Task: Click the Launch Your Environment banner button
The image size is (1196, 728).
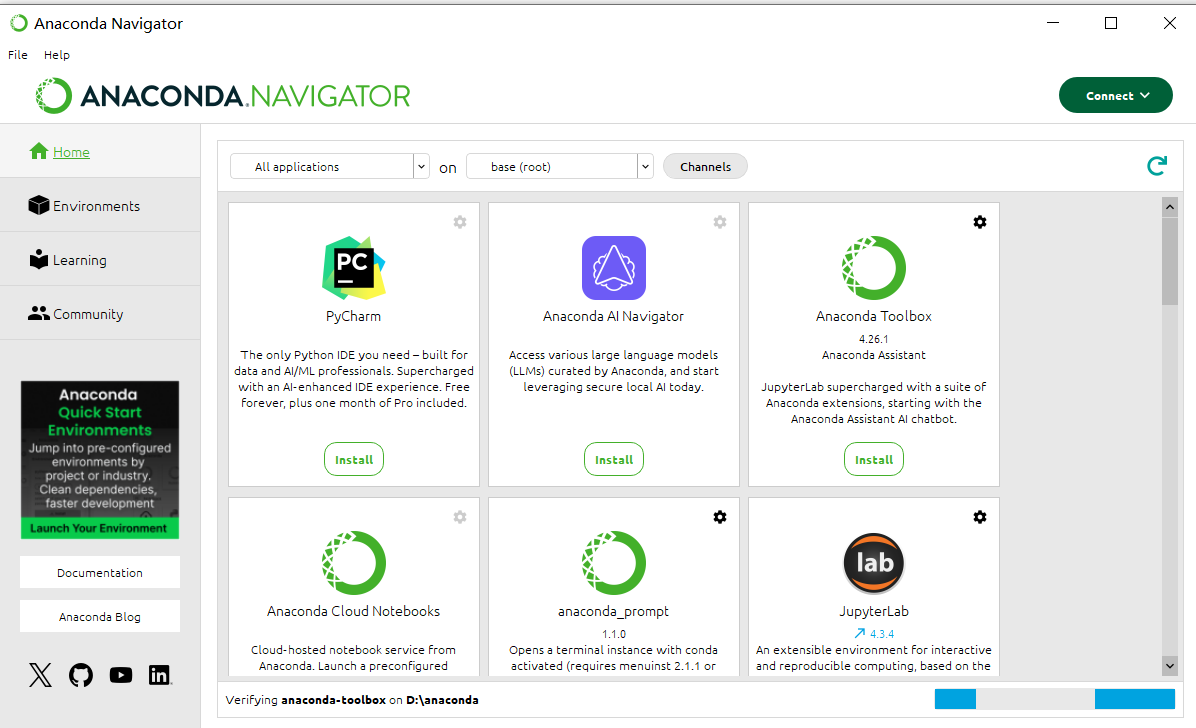Action: (x=100, y=528)
